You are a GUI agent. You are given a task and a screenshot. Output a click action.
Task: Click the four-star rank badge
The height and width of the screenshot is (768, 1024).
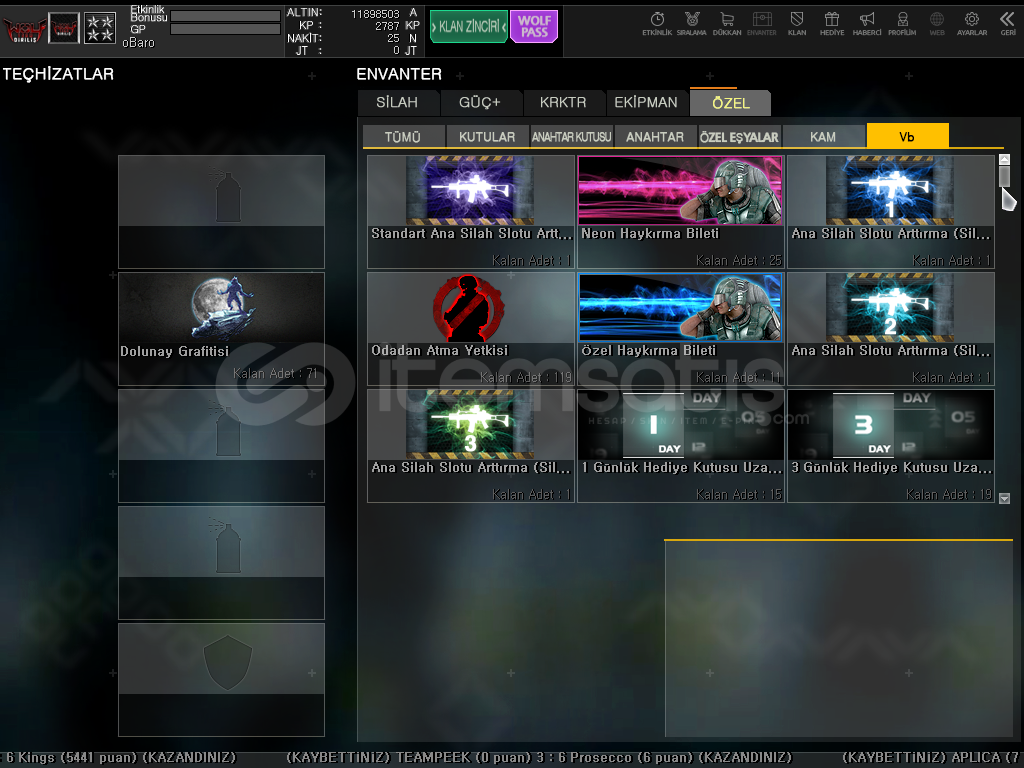(100, 28)
